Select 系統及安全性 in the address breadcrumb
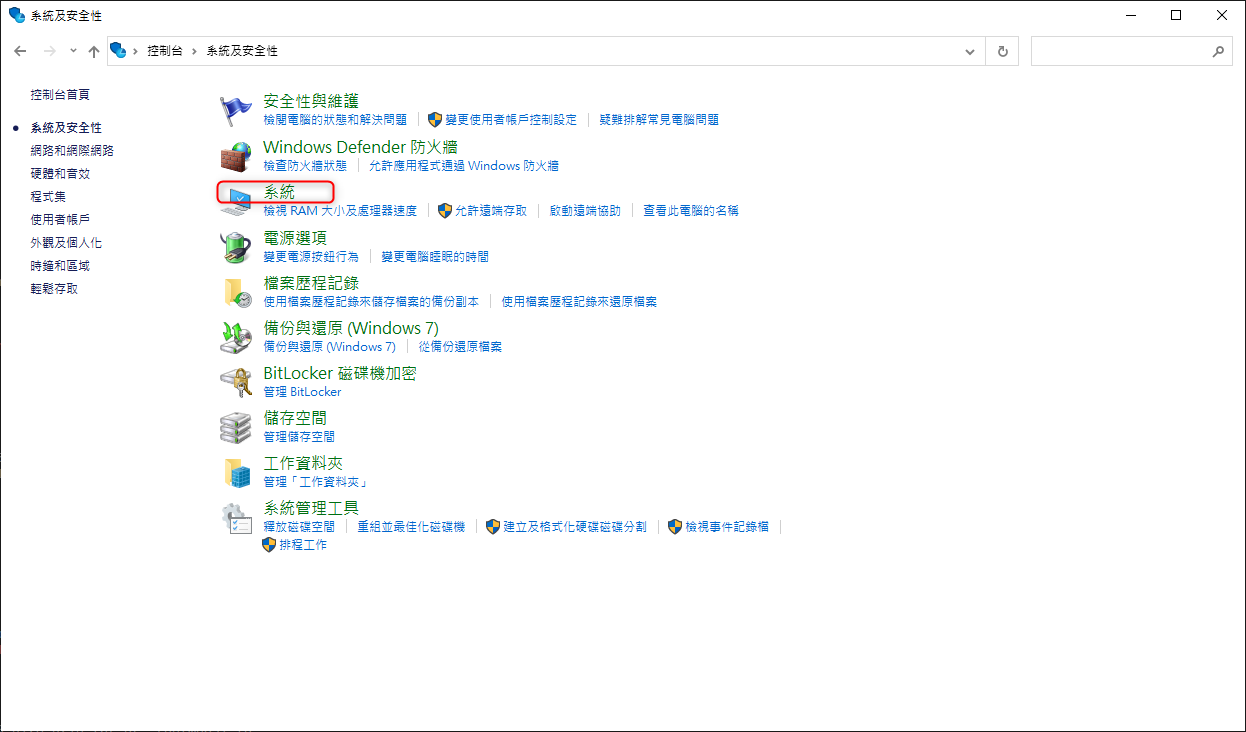The image size is (1246, 732). click(242, 51)
